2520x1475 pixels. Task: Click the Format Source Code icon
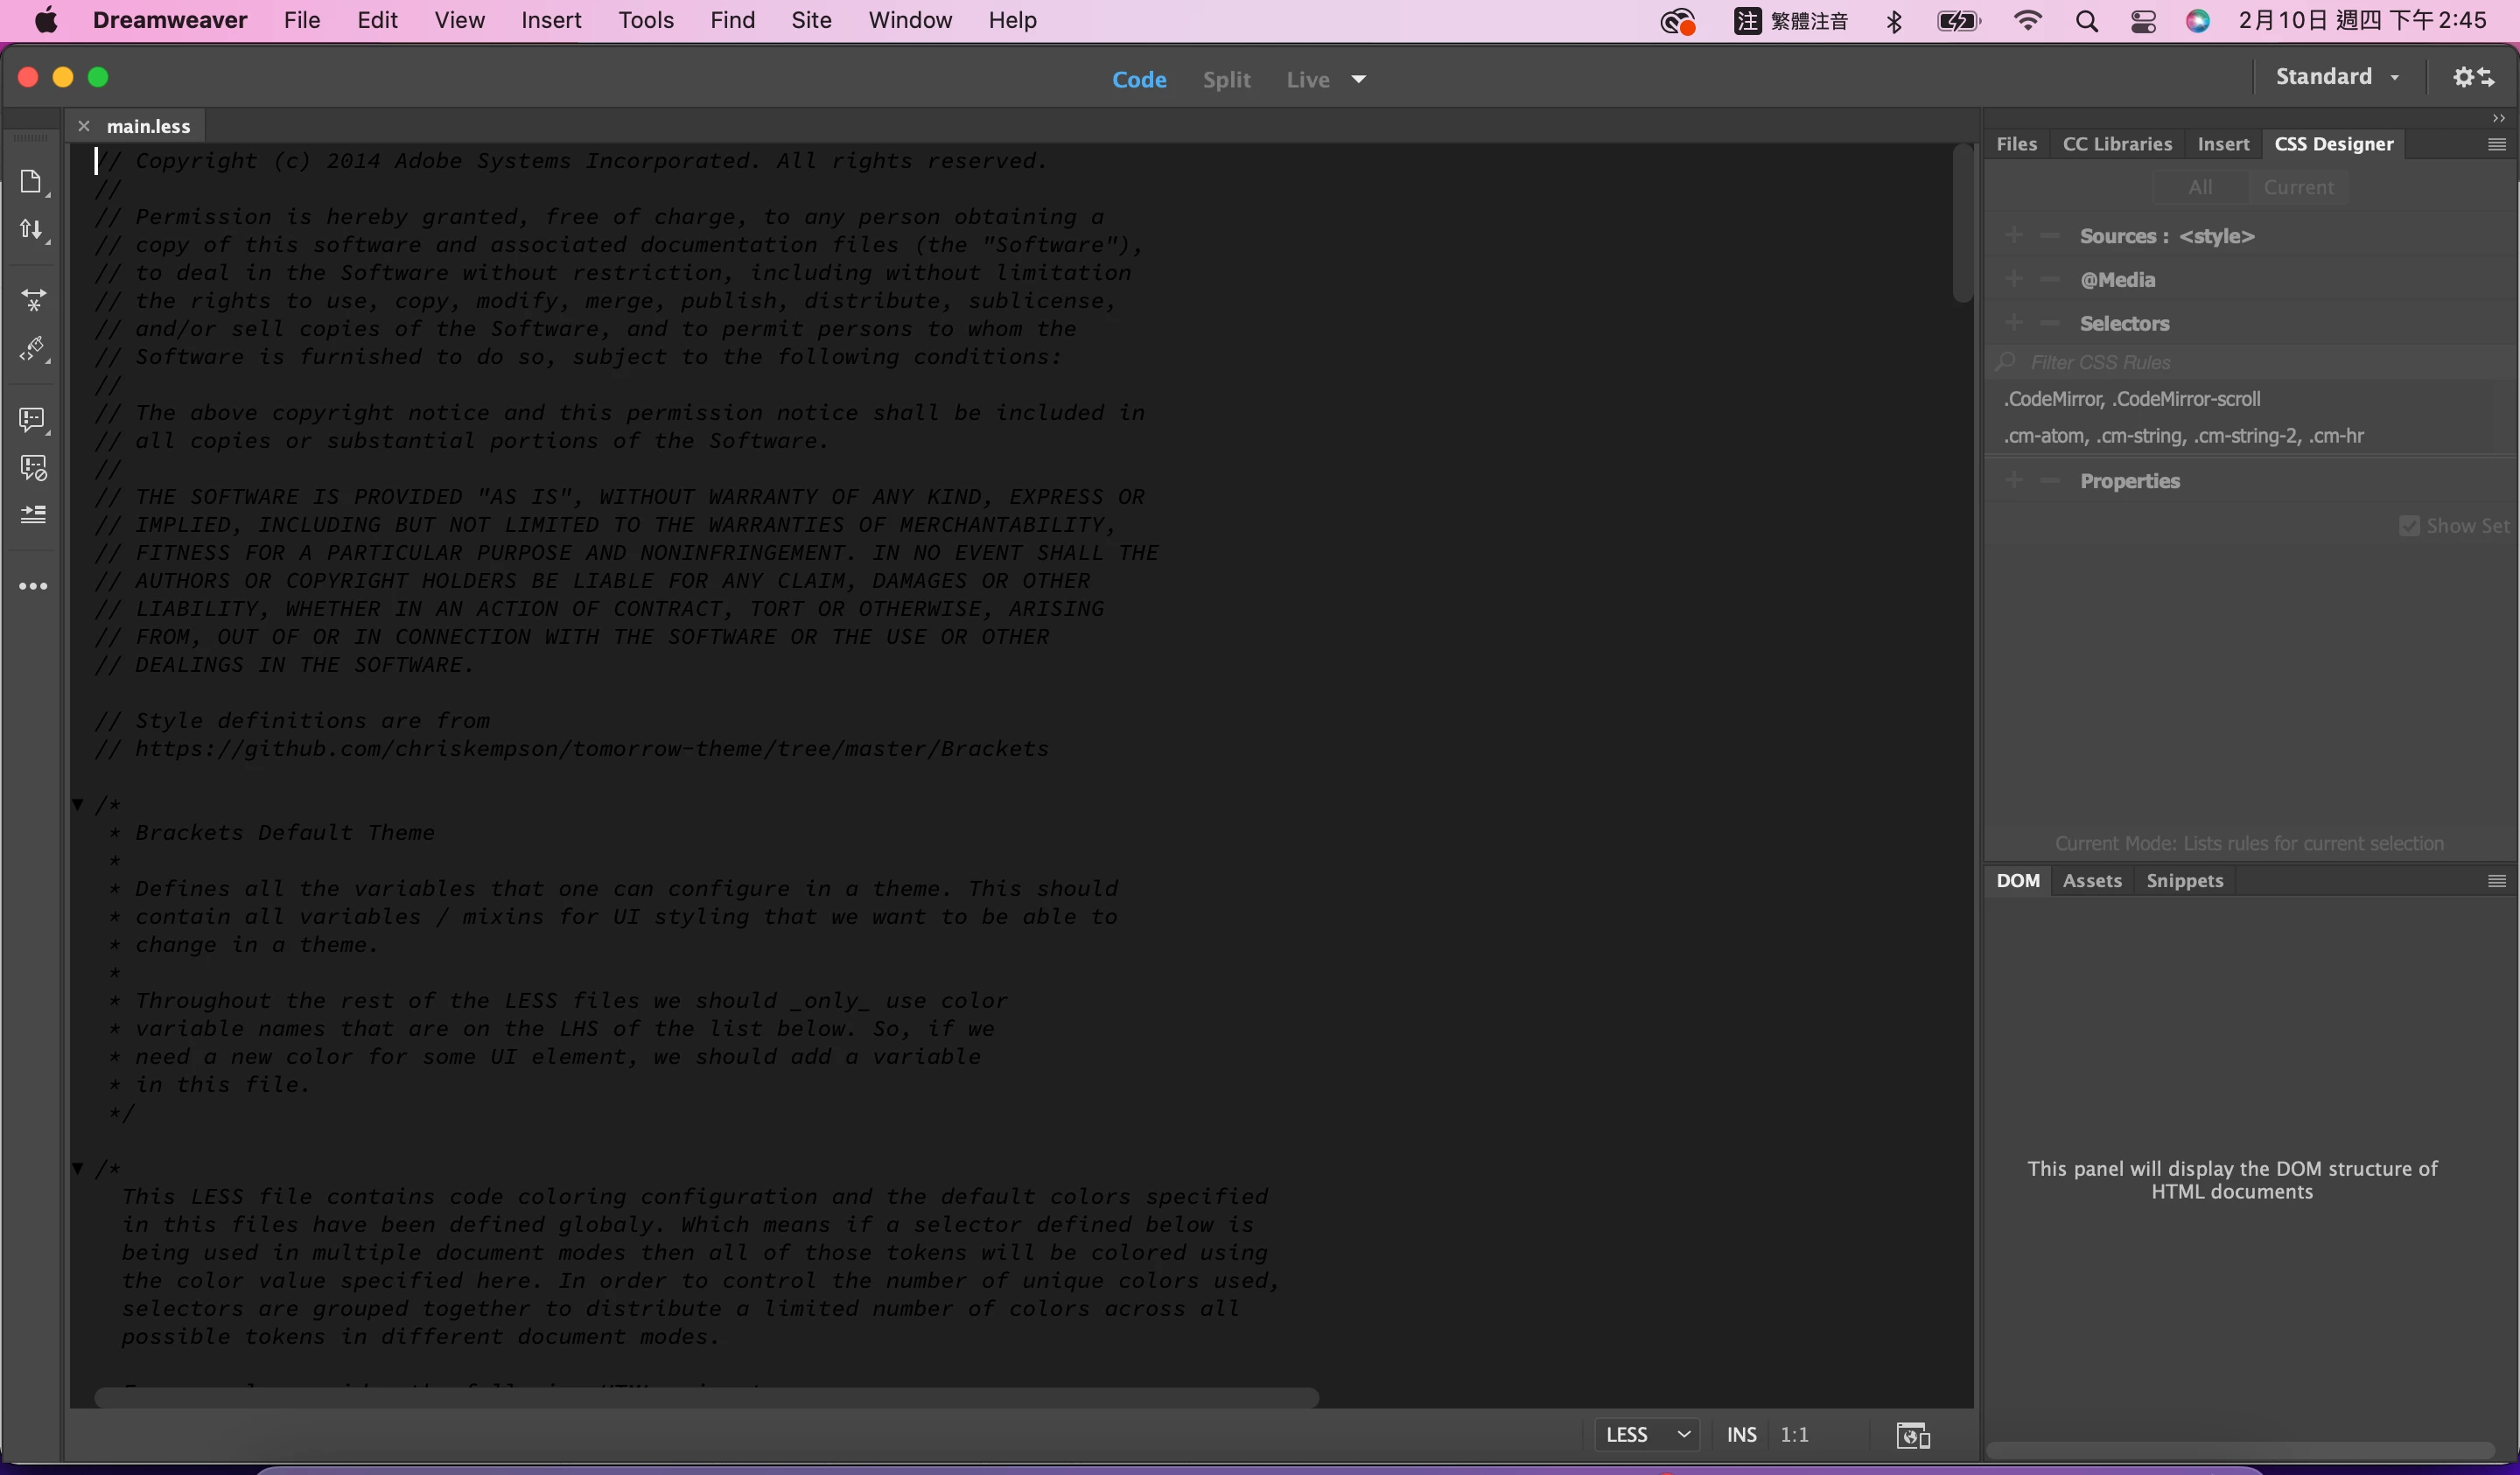(33, 349)
